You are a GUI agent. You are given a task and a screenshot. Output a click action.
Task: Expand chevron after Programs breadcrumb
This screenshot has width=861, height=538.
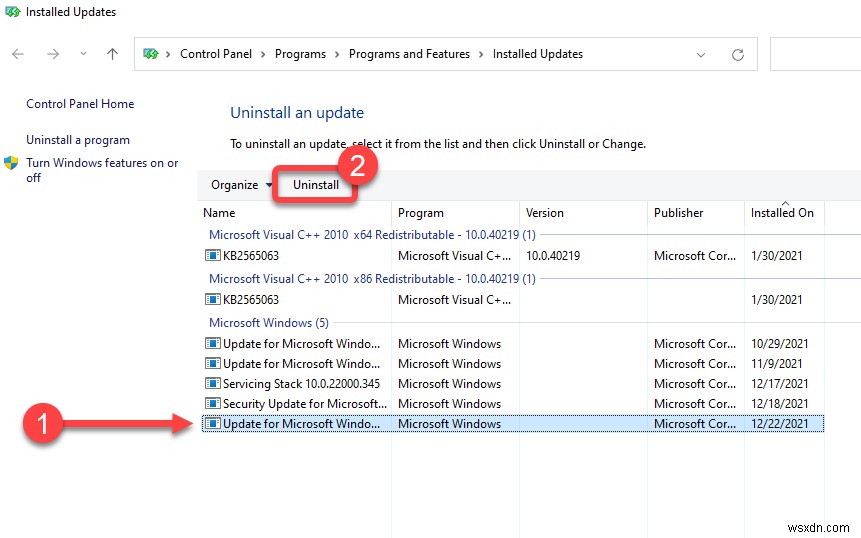click(x=337, y=54)
